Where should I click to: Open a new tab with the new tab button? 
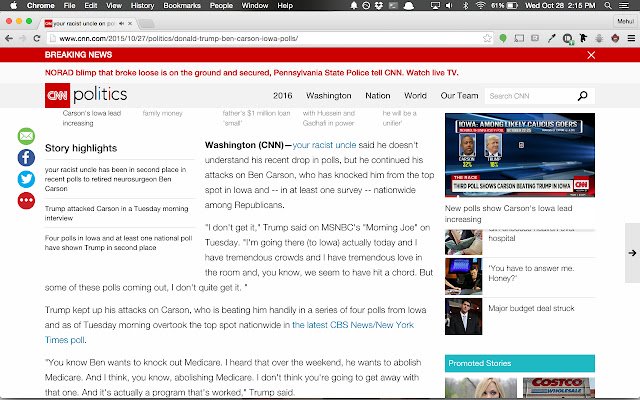[147, 24]
